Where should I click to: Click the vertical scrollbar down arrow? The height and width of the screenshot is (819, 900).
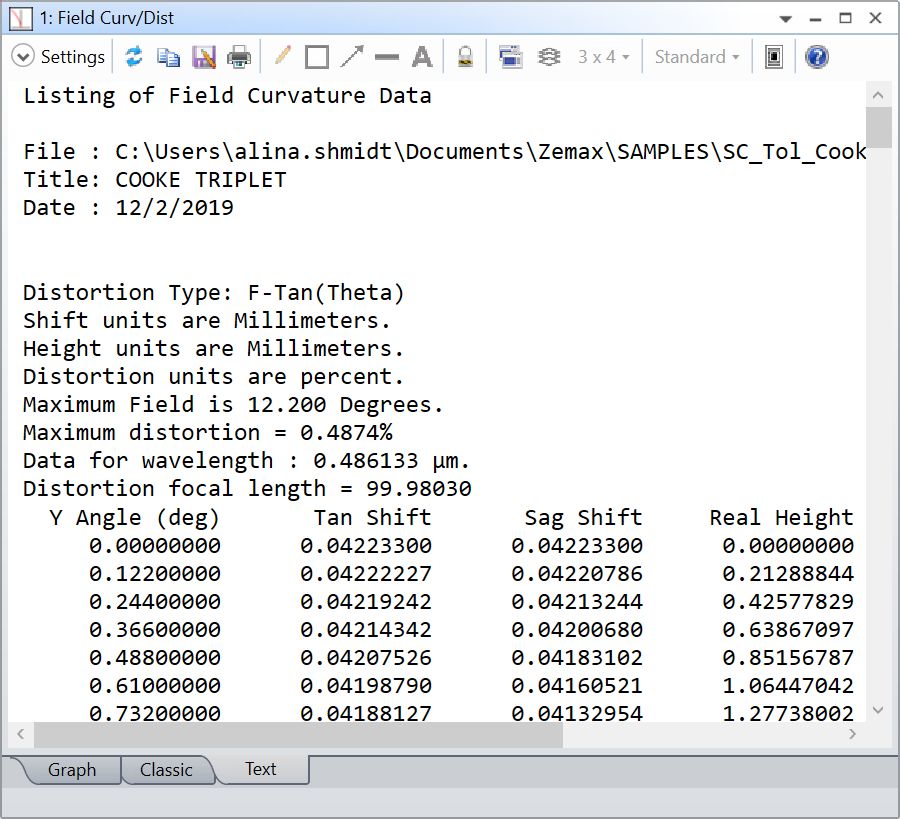click(x=878, y=710)
